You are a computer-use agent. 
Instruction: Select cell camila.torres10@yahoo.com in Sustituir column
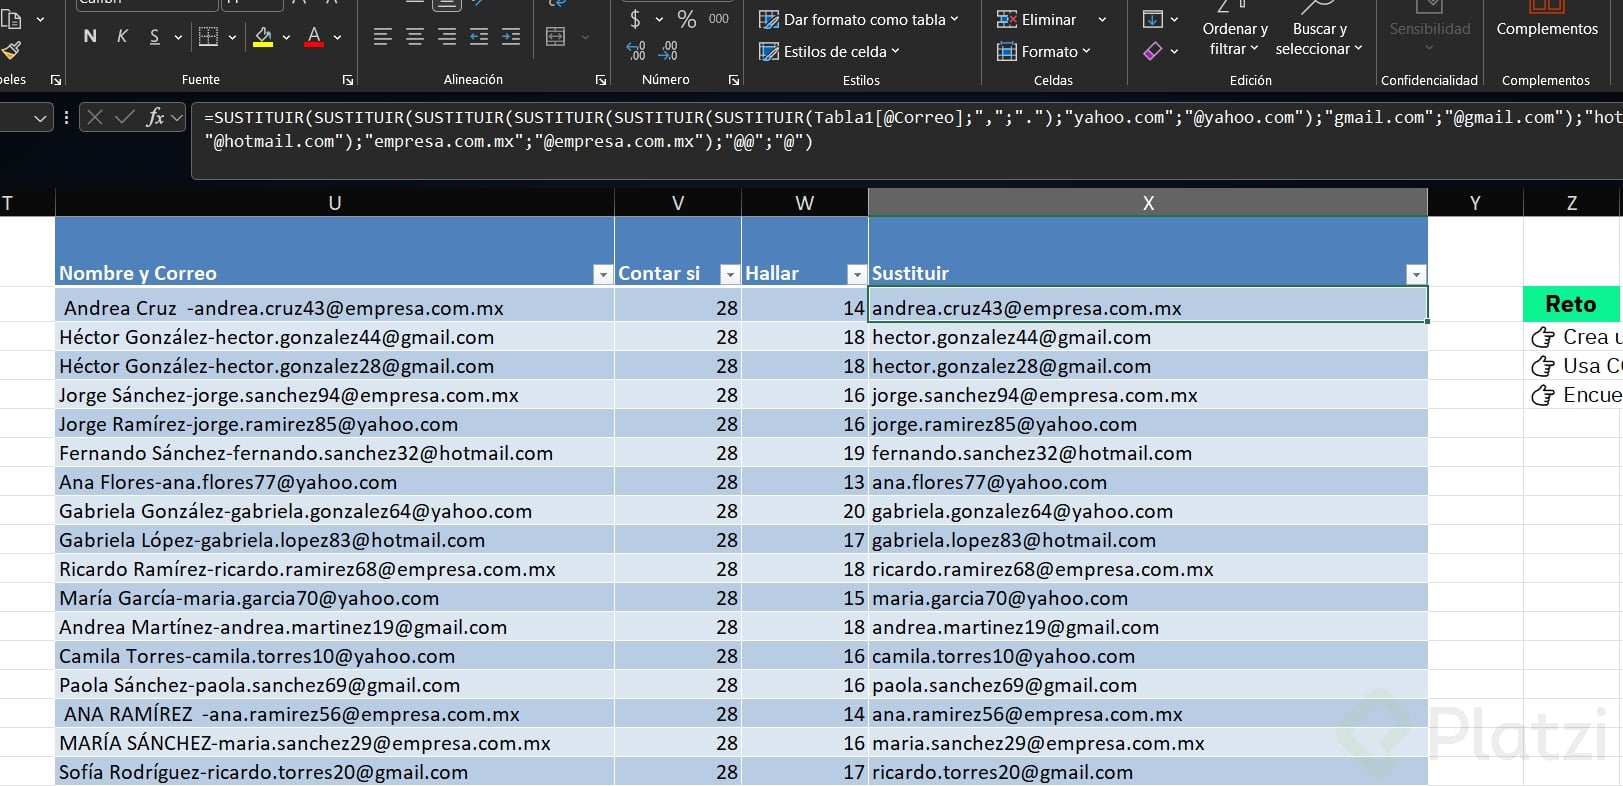click(1148, 656)
